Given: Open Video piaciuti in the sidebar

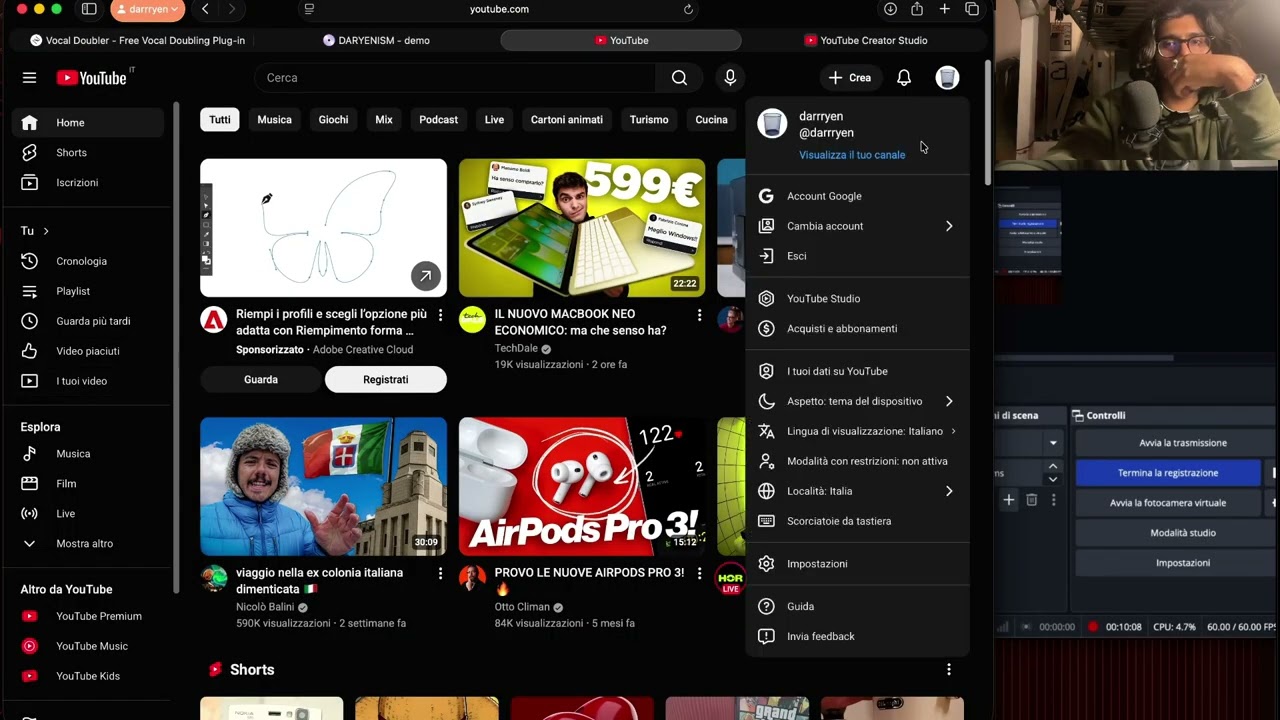Looking at the screenshot, I should click(x=88, y=351).
